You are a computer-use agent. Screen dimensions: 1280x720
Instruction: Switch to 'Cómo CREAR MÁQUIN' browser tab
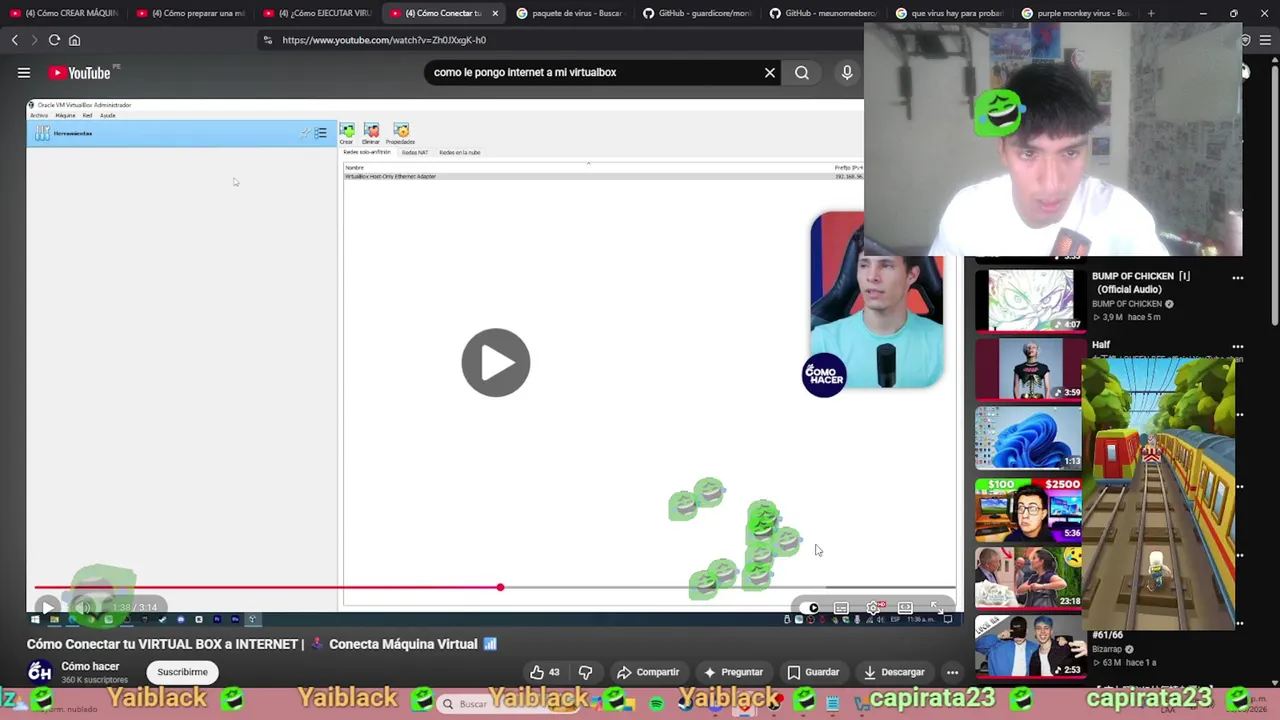pos(64,13)
